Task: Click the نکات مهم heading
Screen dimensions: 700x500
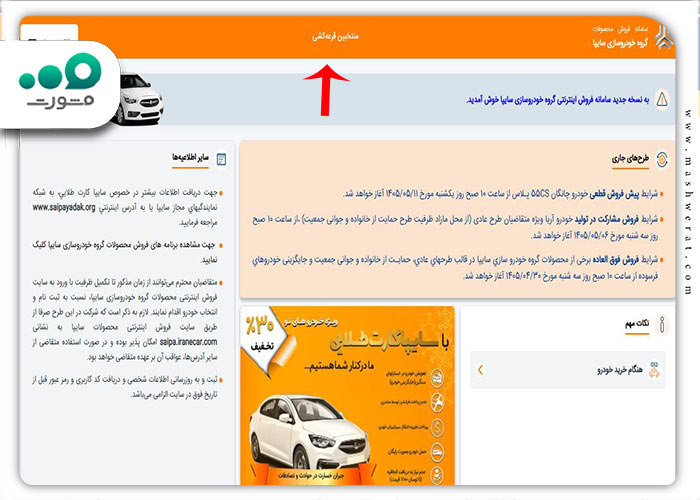Action: [637, 324]
